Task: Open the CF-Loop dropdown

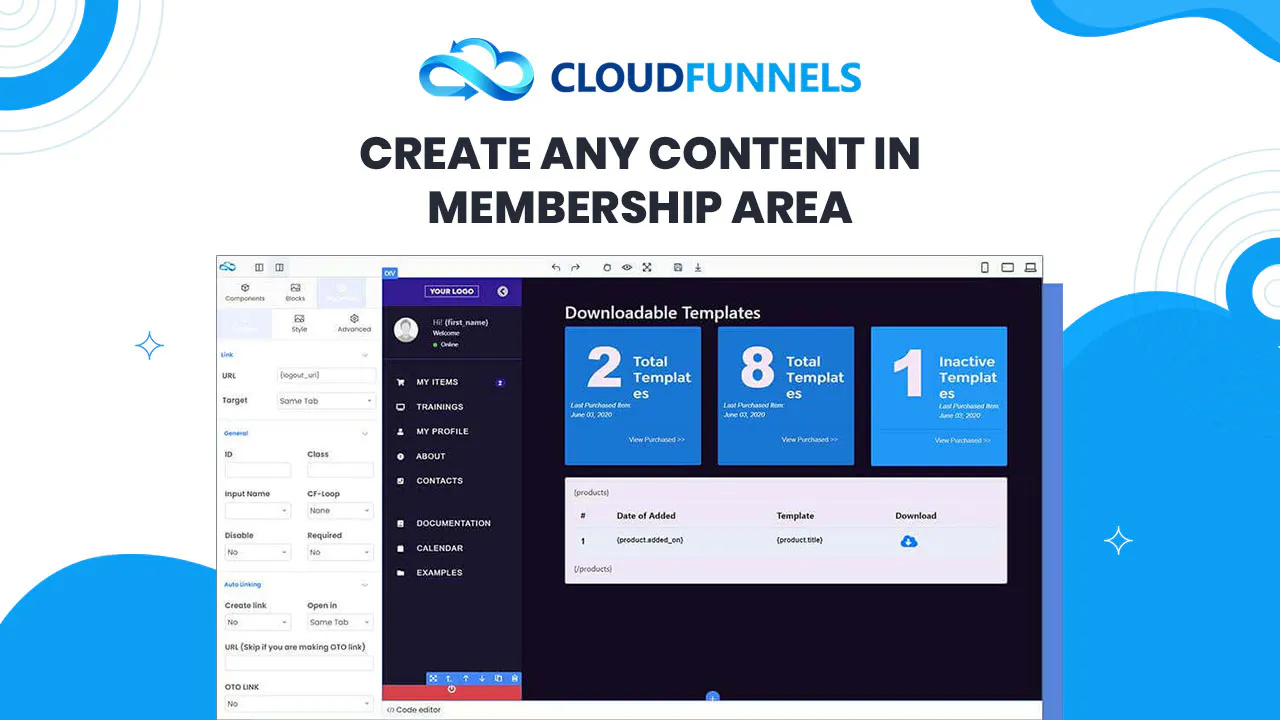Action: (340, 511)
